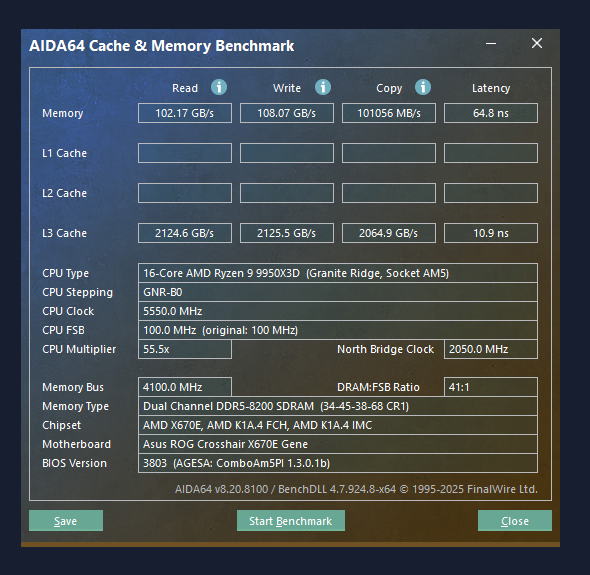Click the DRAM:FSB Ratio value 41:1
The width and height of the screenshot is (590, 575).
point(491,387)
